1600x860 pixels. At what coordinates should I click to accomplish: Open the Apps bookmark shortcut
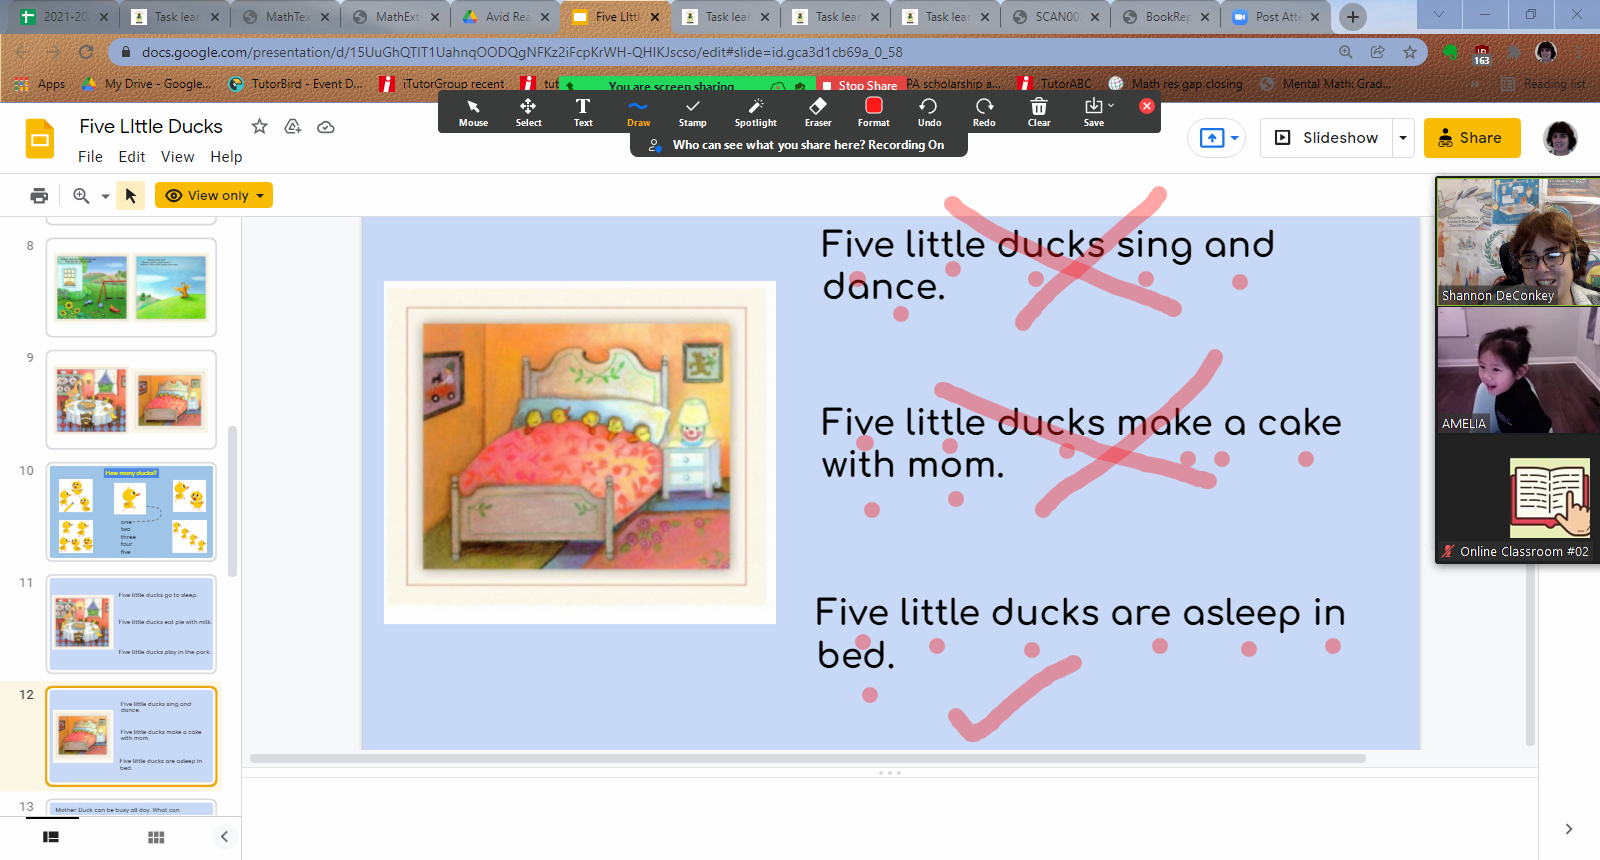[41, 84]
